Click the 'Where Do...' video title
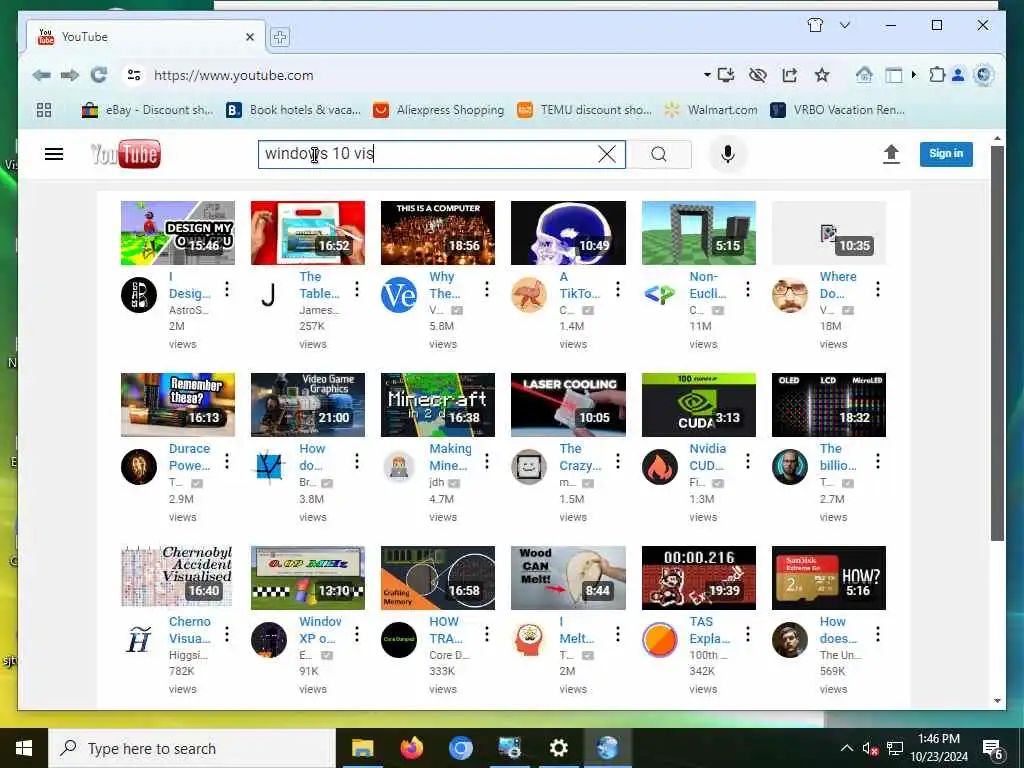The image size is (1024, 768). point(838,285)
